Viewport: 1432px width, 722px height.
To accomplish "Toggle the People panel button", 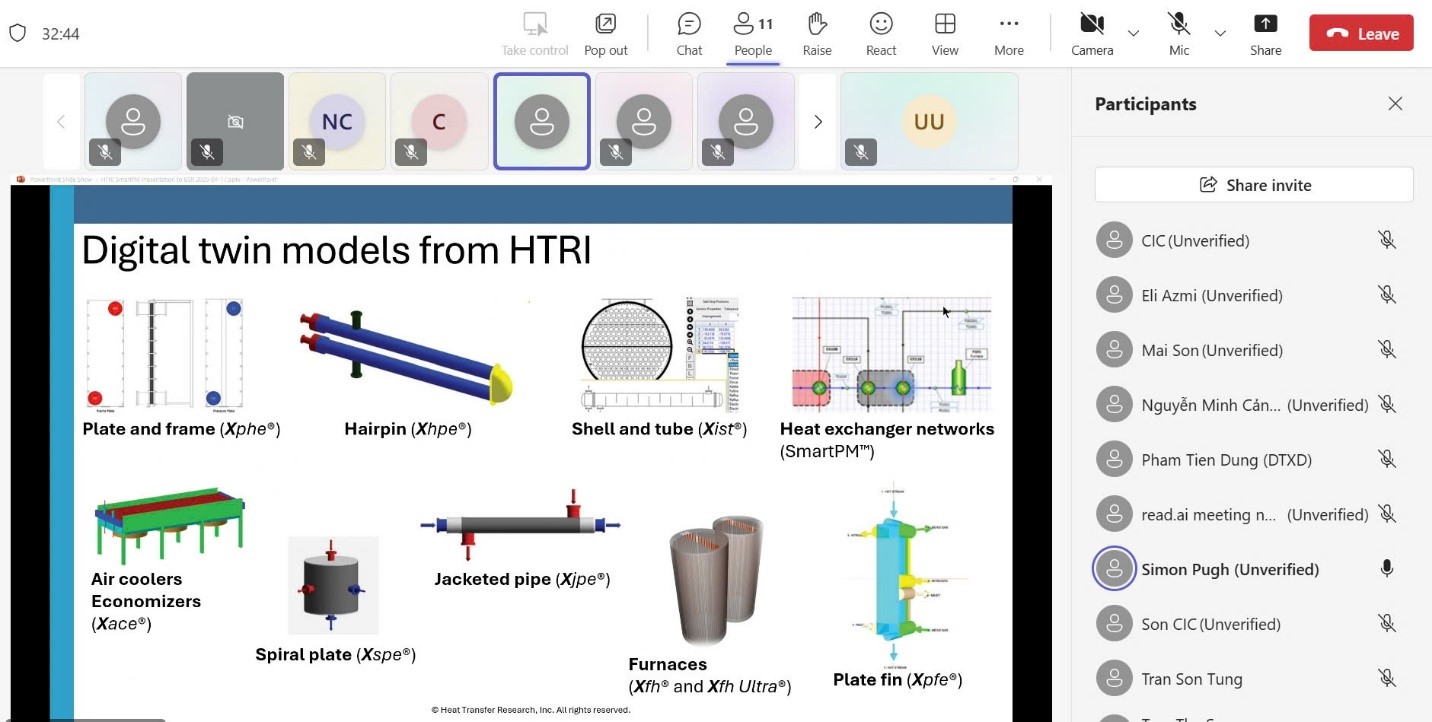I will [753, 34].
